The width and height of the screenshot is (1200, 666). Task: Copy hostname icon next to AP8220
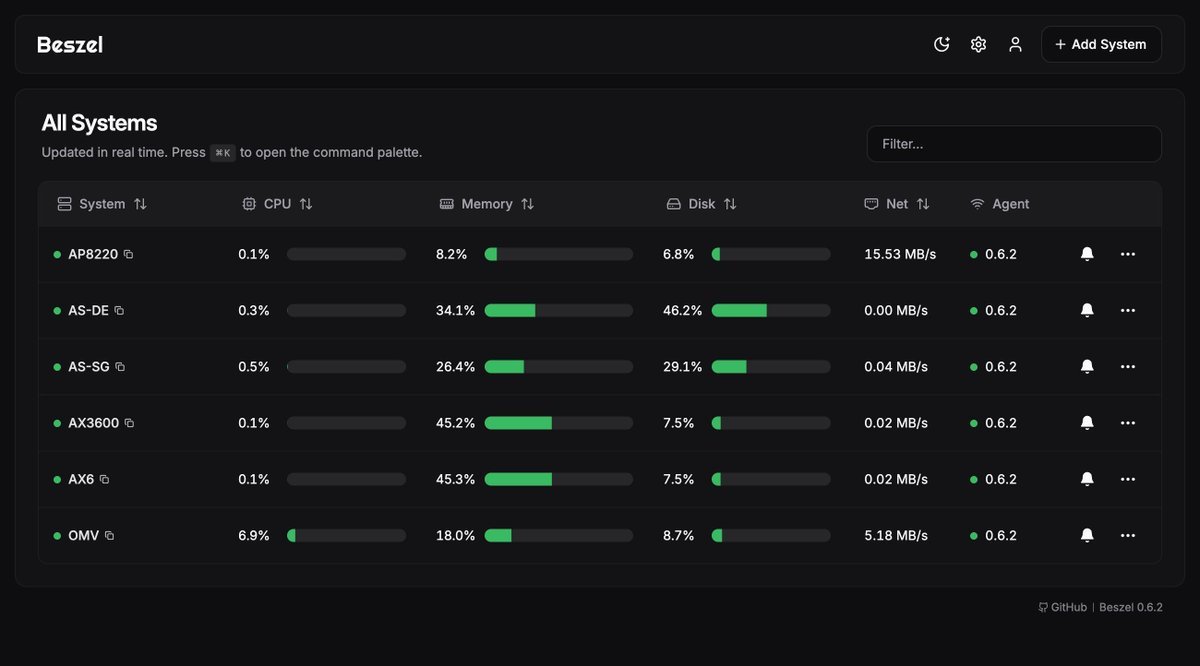coord(128,254)
